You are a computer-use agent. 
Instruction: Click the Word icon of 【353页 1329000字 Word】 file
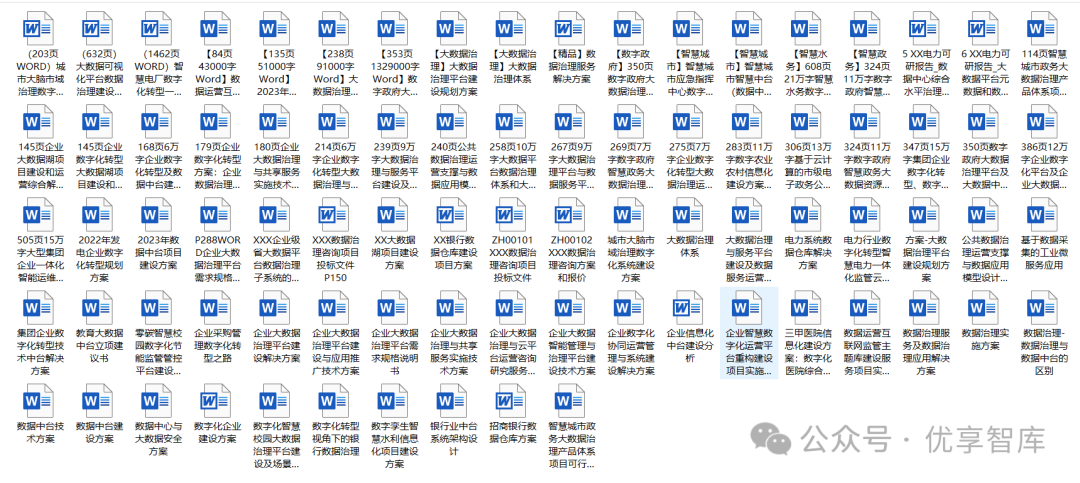(x=393, y=29)
